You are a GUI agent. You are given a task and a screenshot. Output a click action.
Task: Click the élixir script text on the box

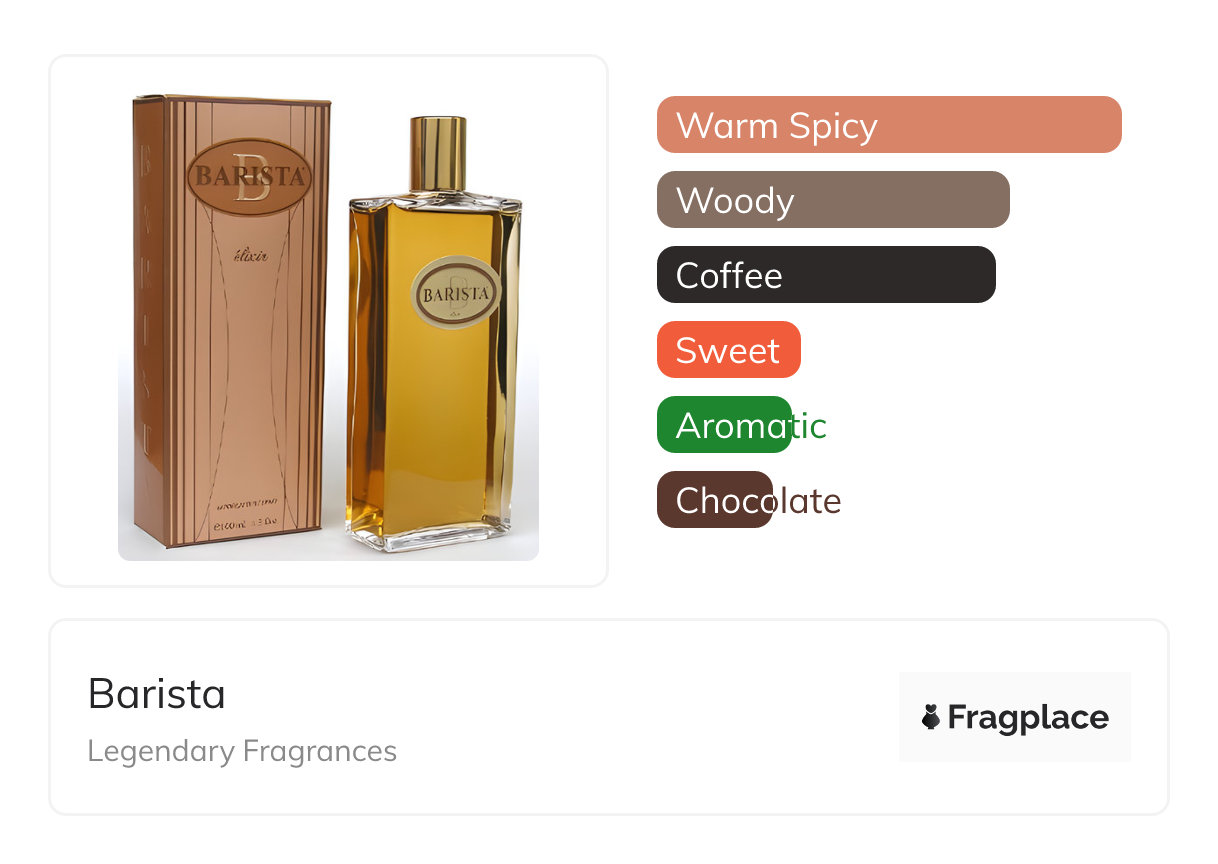click(252, 256)
